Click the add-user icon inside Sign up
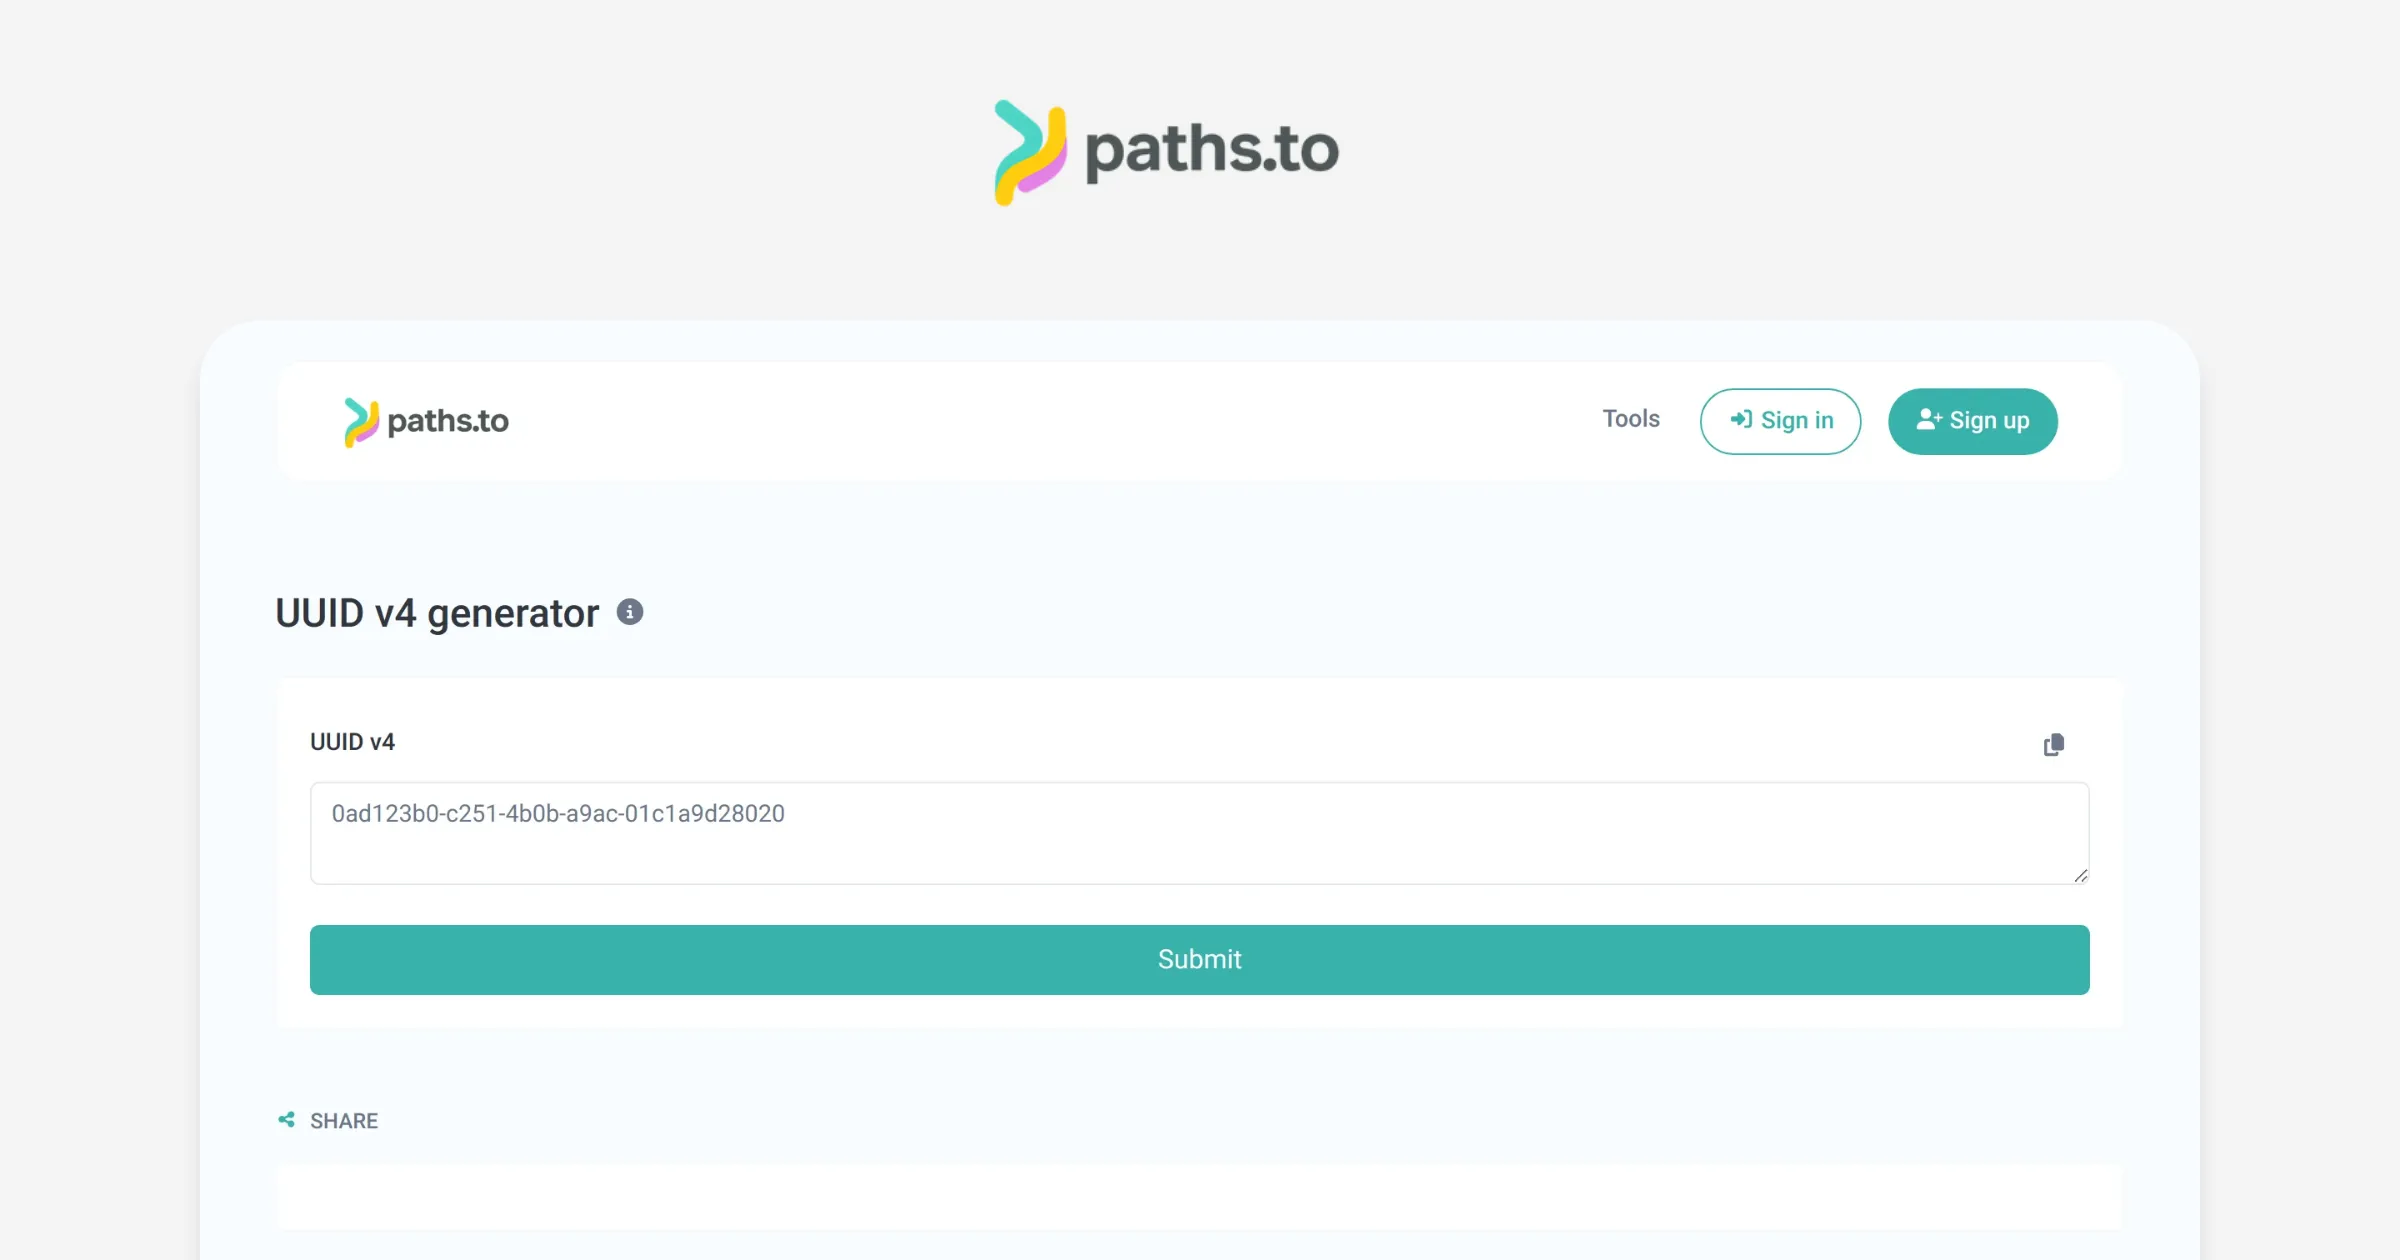 click(x=1928, y=420)
